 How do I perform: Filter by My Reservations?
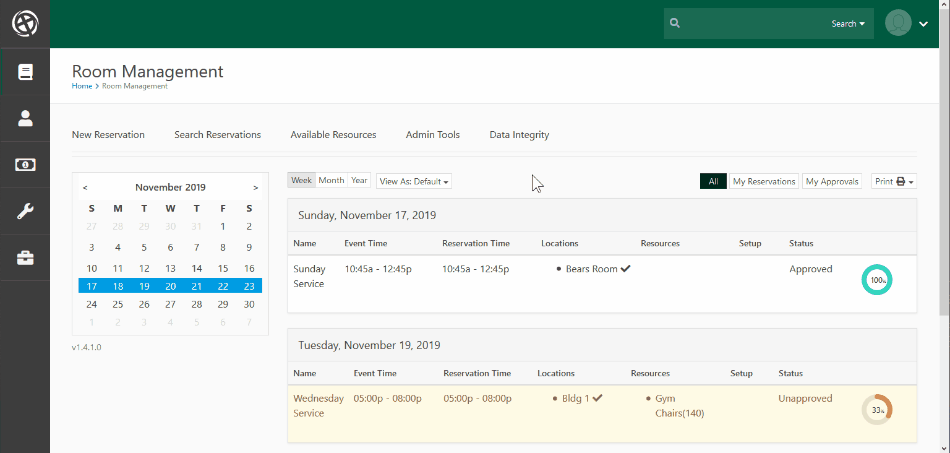coord(764,181)
